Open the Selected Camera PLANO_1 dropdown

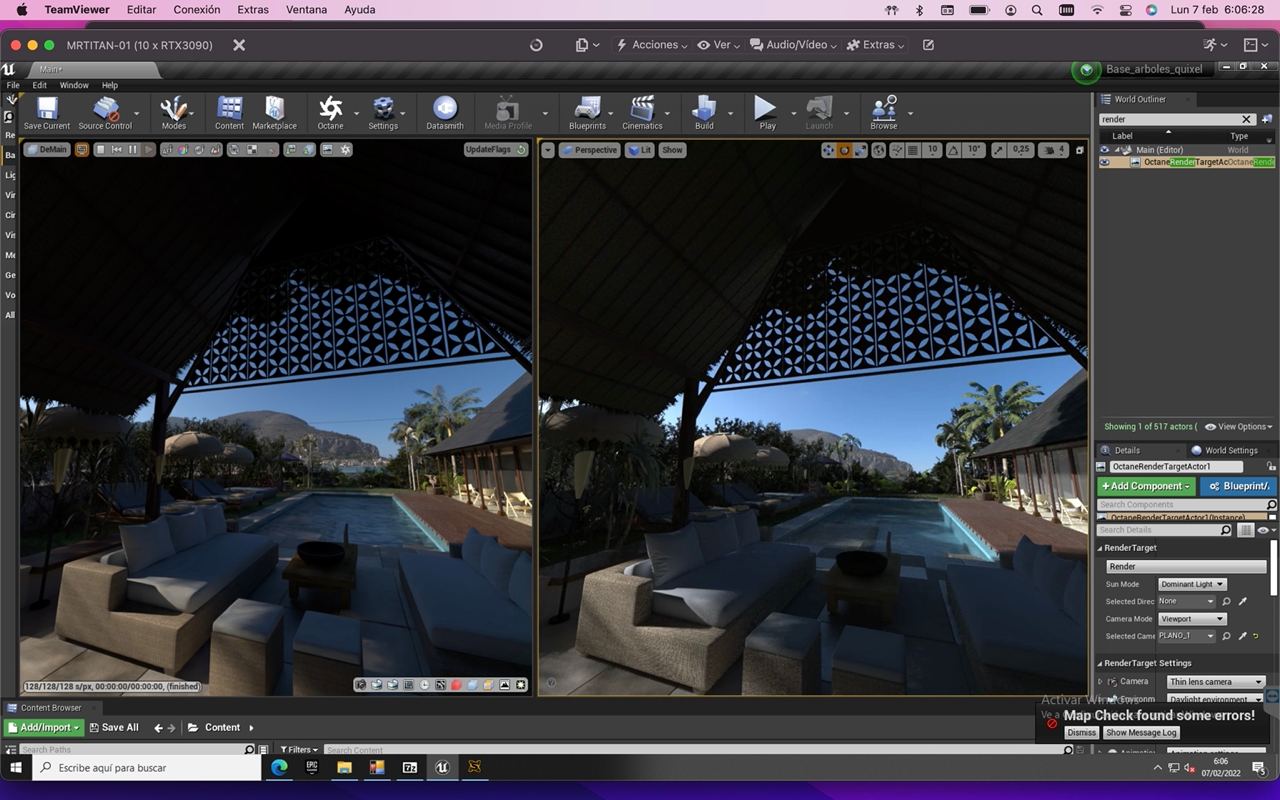(1187, 636)
